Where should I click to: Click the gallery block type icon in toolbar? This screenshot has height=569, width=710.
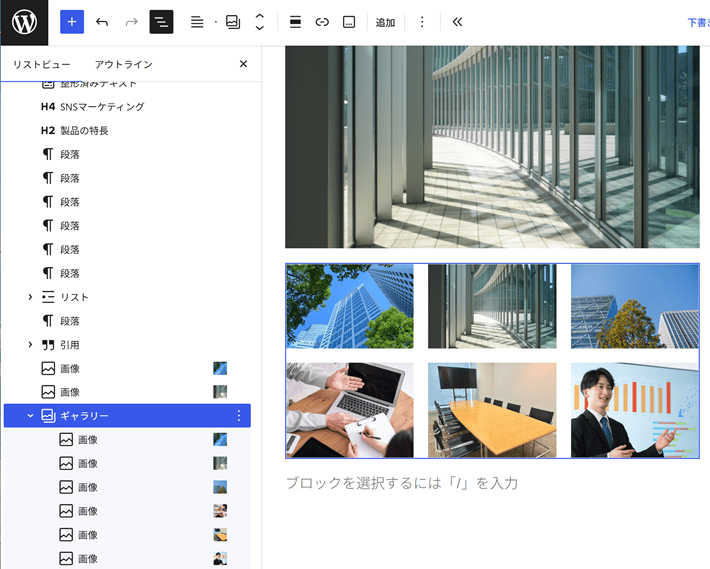233,22
